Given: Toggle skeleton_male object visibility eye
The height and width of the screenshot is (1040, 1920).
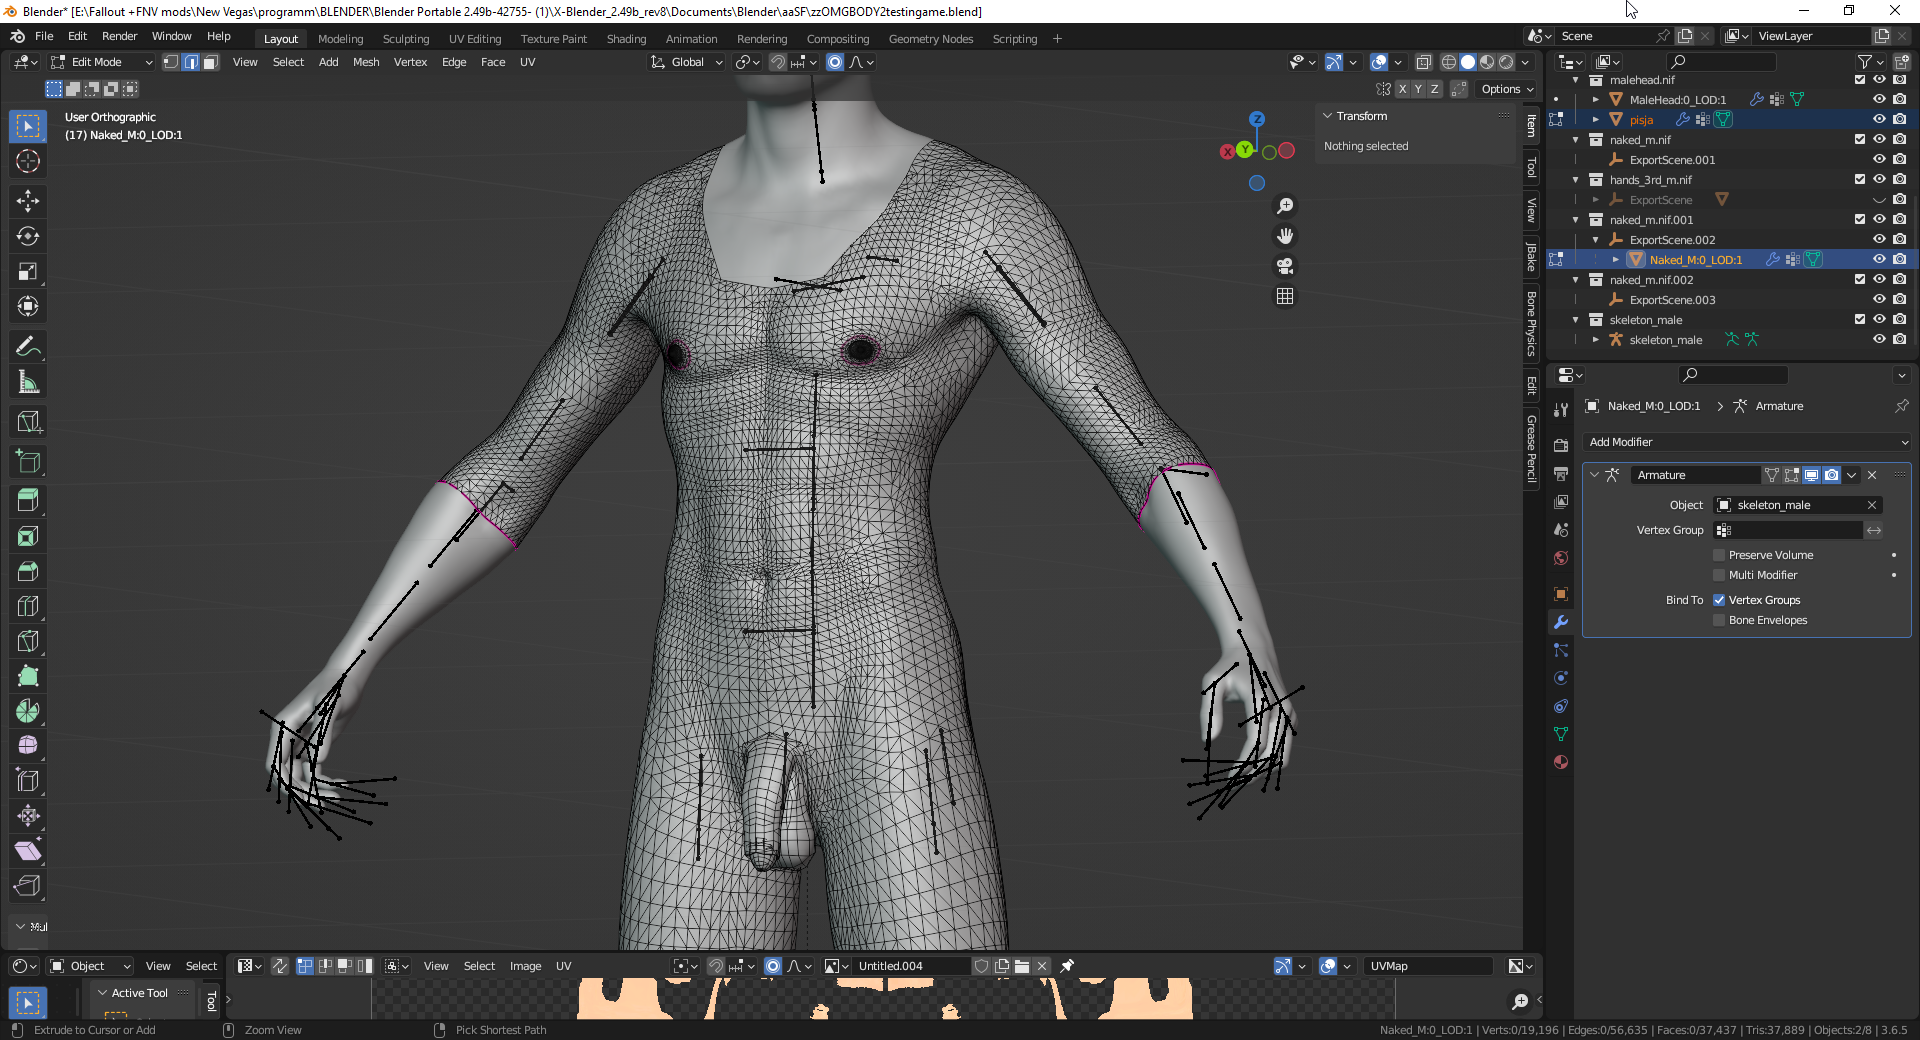Looking at the screenshot, I should point(1879,339).
